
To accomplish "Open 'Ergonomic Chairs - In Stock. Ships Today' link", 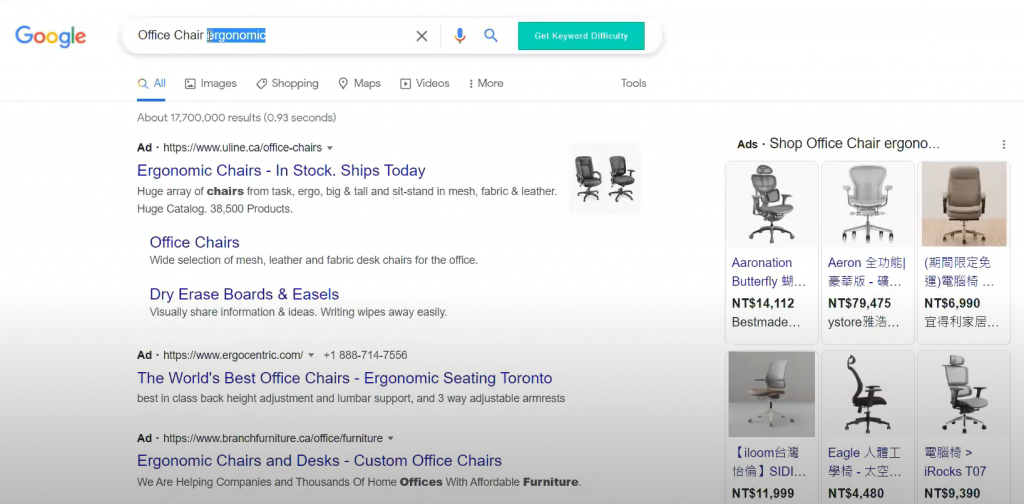I will (x=281, y=171).
